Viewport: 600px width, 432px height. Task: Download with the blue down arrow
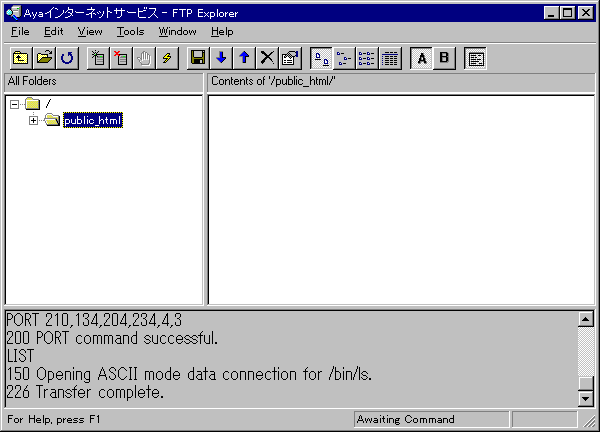pyautogui.click(x=221, y=58)
